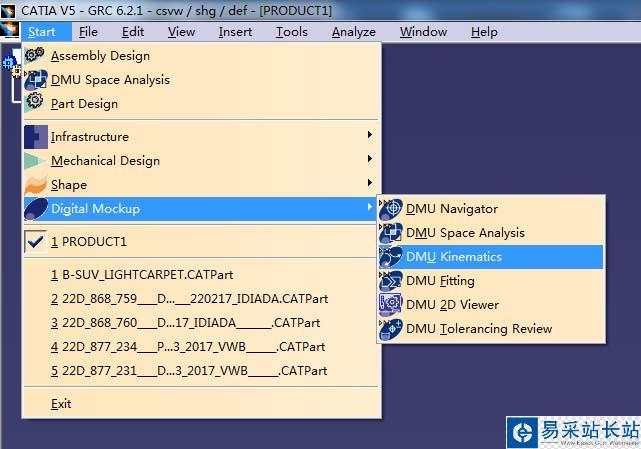This screenshot has width=641, height=449.
Task: Choose Assembly Design workbench
Action: click(202, 56)
